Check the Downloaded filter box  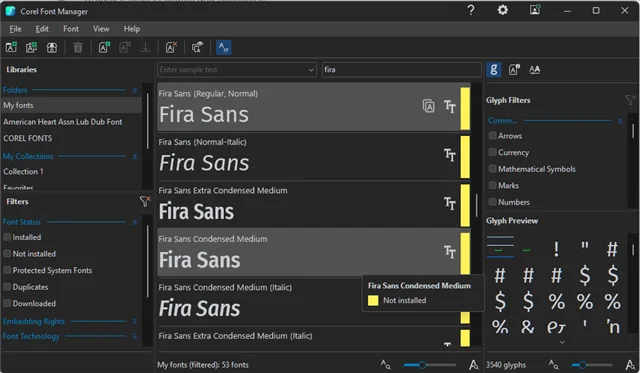pos(7,303)
